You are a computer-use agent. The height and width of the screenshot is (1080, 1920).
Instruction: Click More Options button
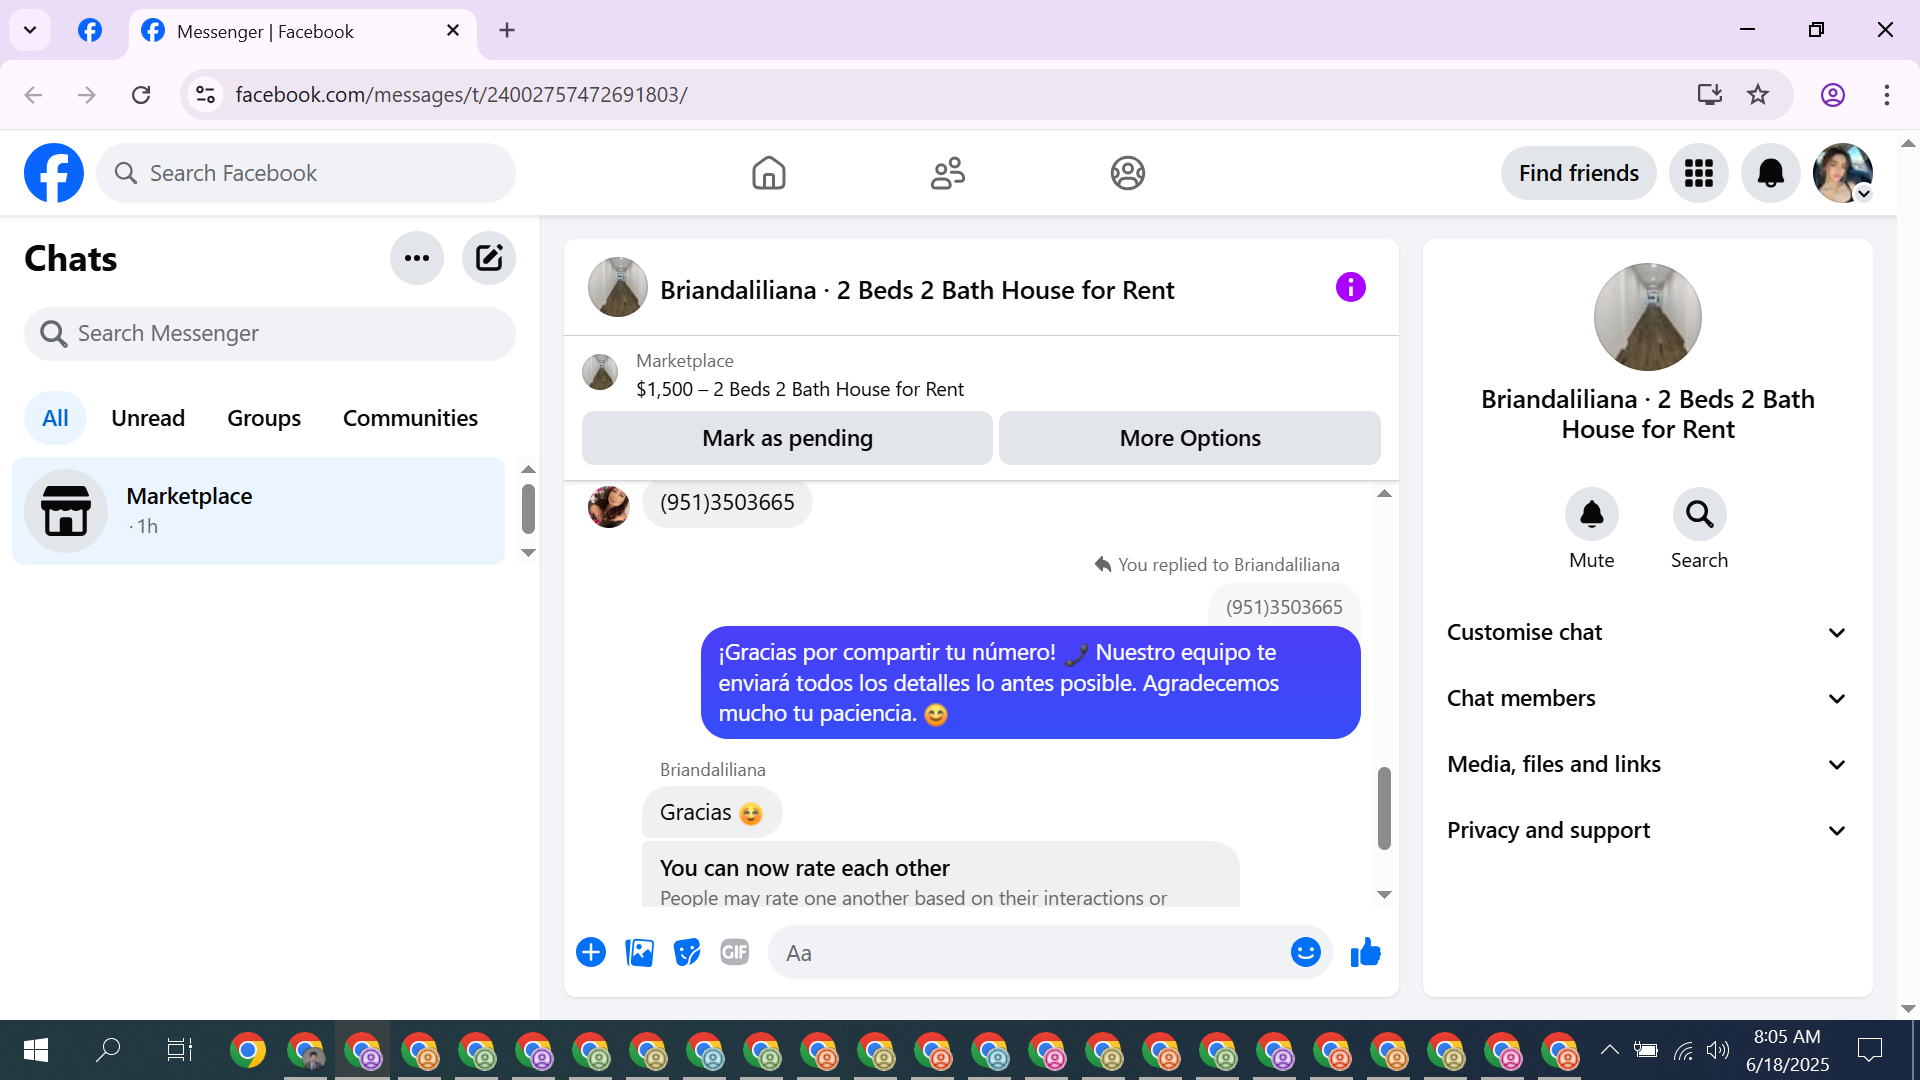coord(1190,438)
